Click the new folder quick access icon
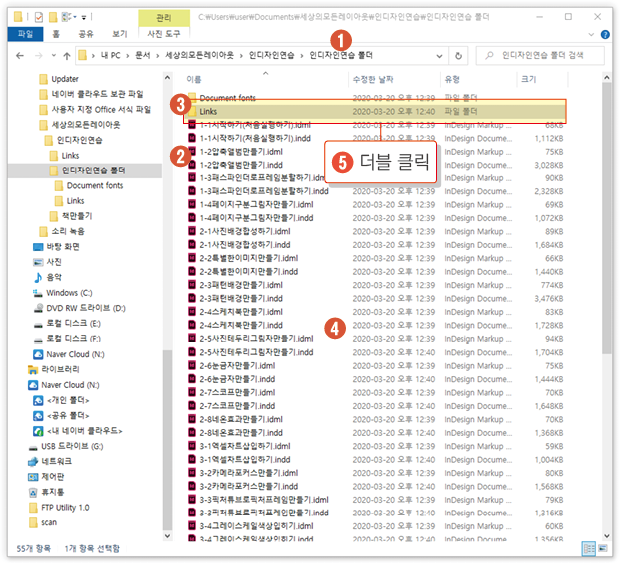Screen dimensions: 620x563 click(x=53, y=17)
